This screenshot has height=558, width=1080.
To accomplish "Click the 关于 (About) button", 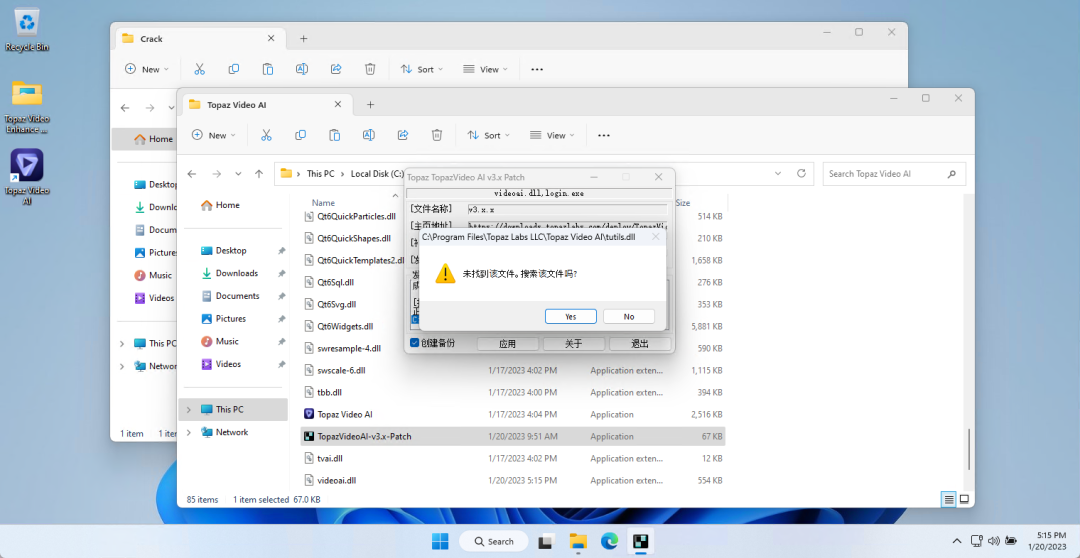I will coord(574,343).
